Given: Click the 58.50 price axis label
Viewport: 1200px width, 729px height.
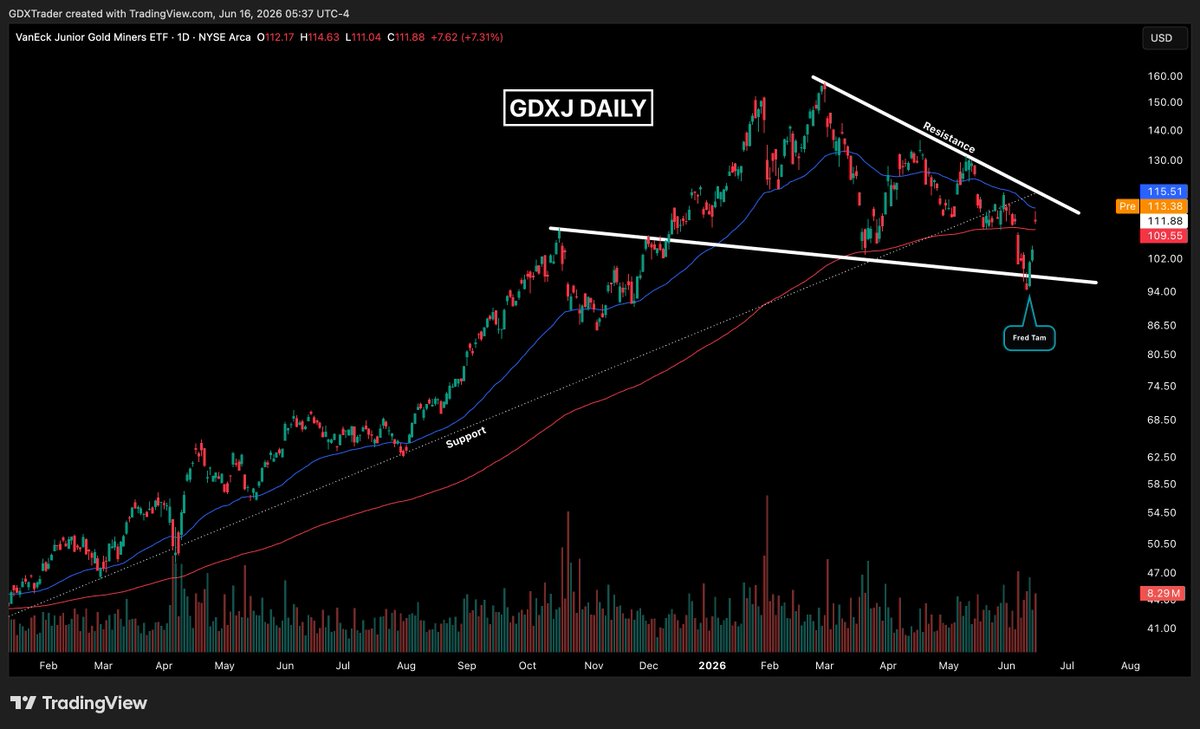Looking at the screenshot, I should (x=1160, y=484).
